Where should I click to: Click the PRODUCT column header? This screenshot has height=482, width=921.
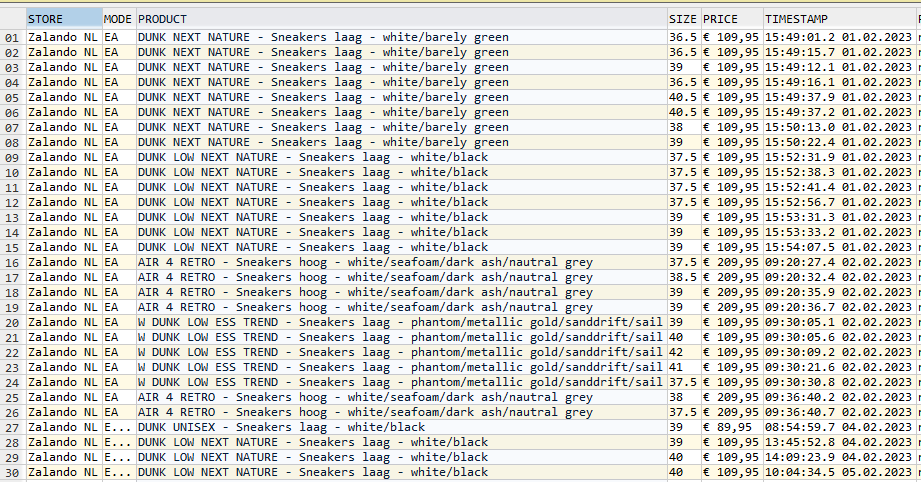point(402,19)
